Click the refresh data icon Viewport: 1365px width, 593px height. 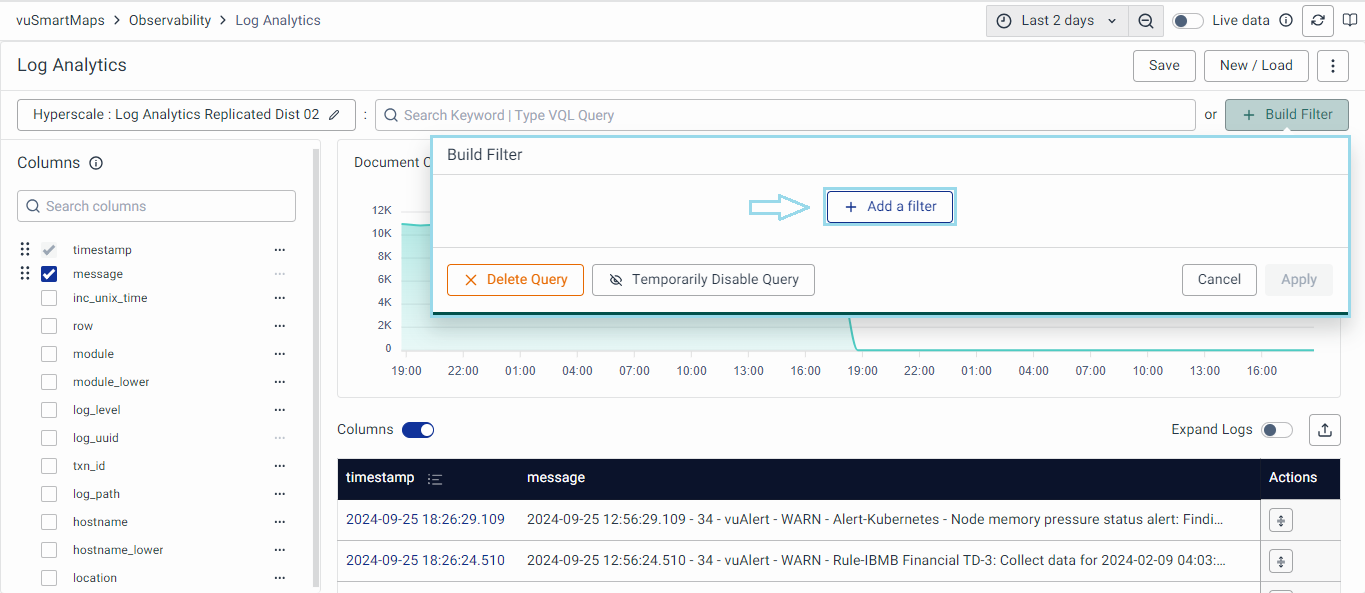click(x=1318, y=20)
